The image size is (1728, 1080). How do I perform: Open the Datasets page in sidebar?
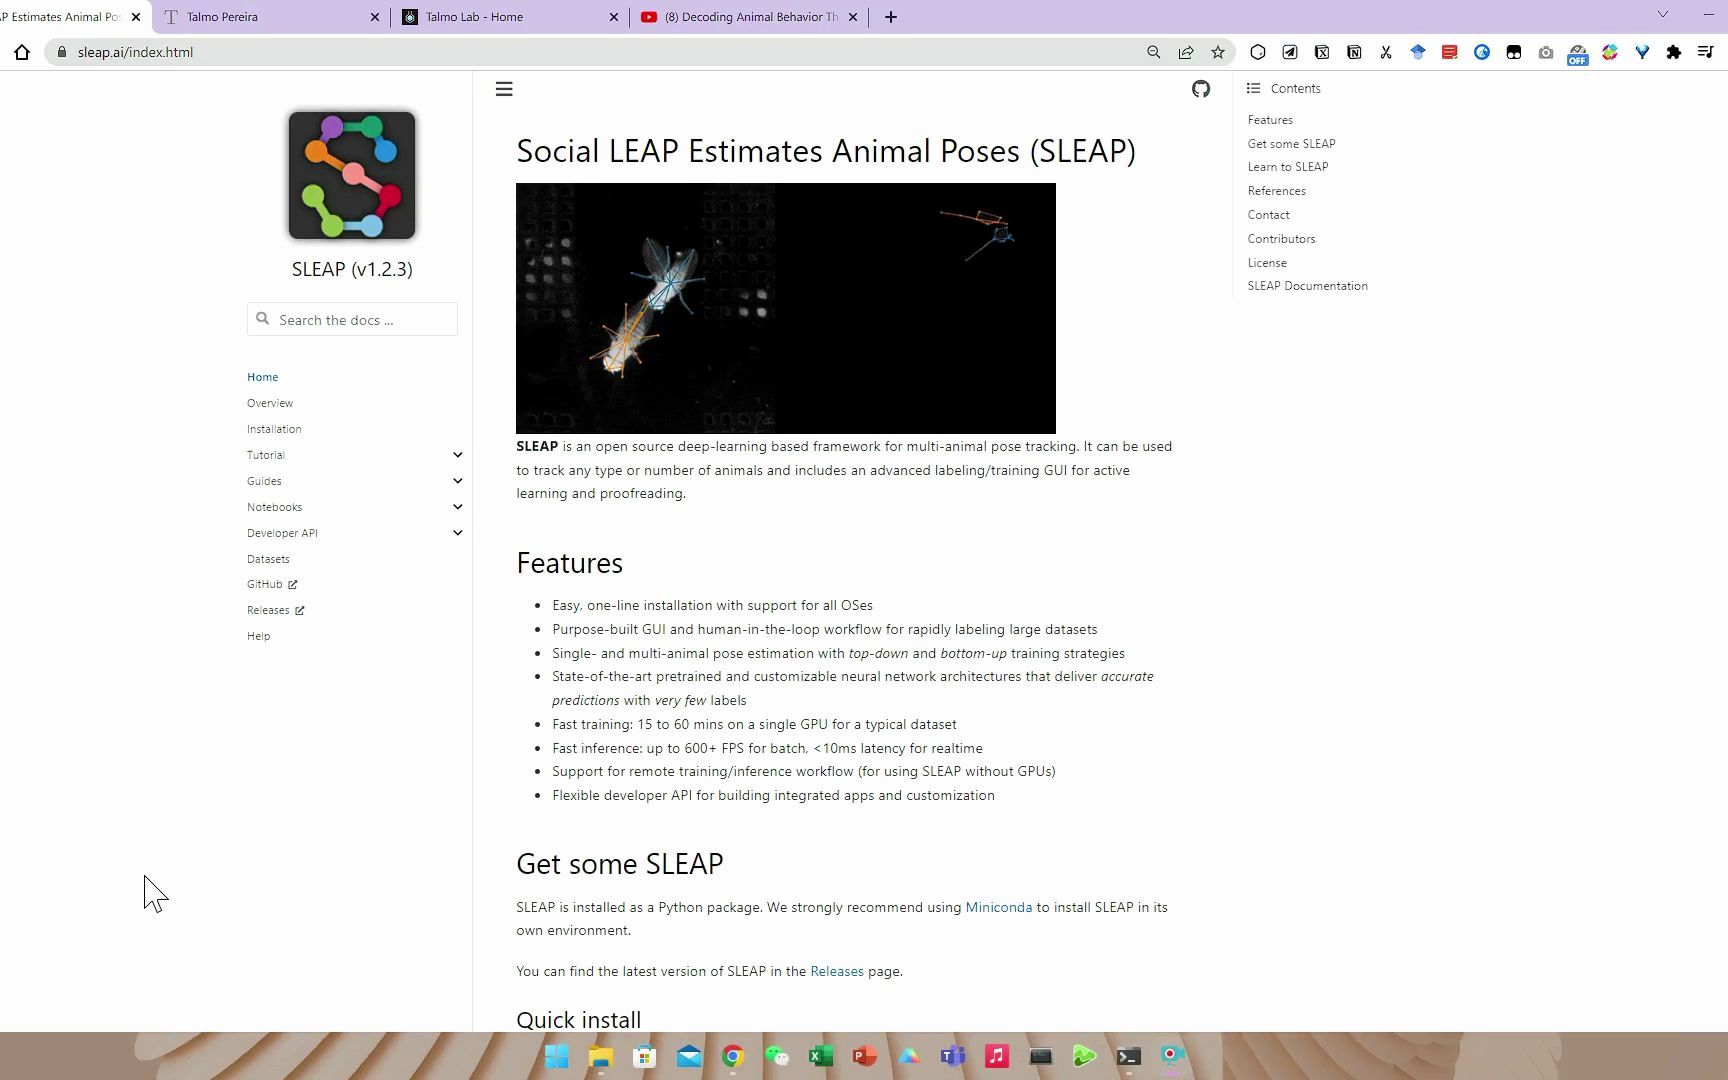coord(268,559)
